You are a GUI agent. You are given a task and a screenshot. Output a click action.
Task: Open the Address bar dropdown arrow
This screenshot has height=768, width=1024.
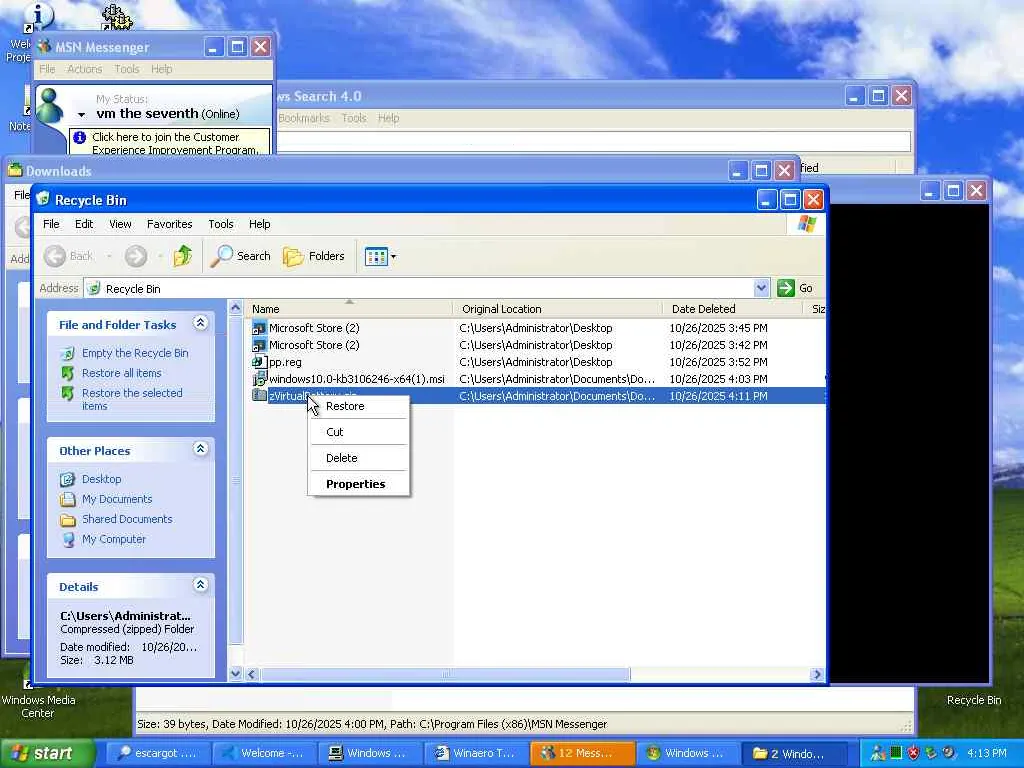pyautogui.click(x=761, y=288)
